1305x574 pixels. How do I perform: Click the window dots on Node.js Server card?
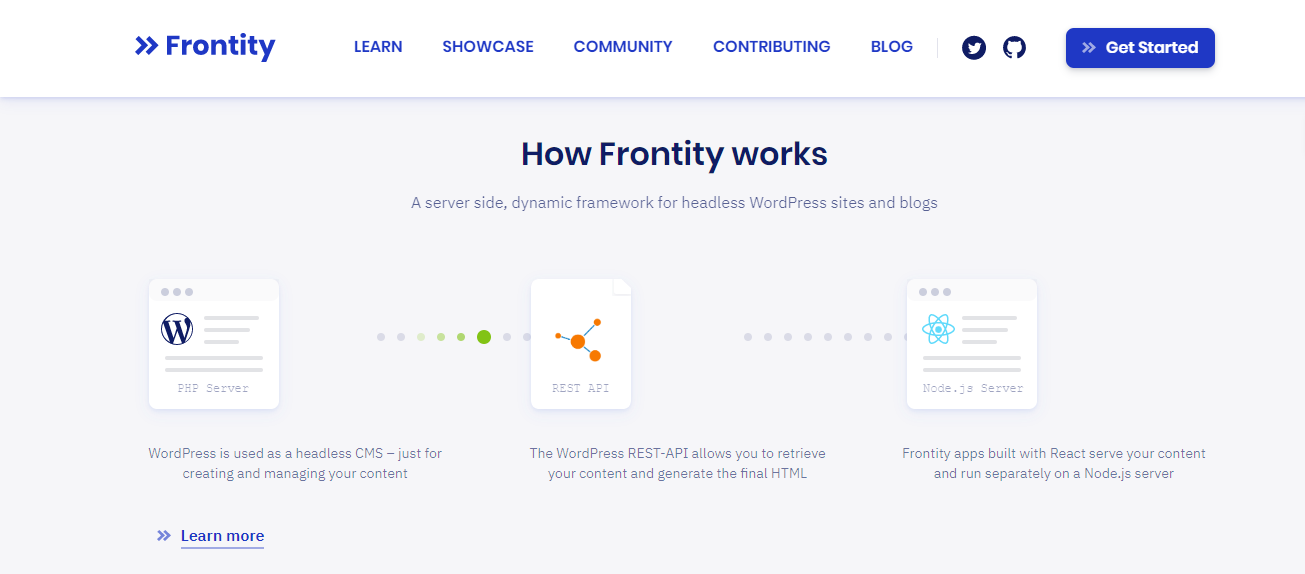935,292
